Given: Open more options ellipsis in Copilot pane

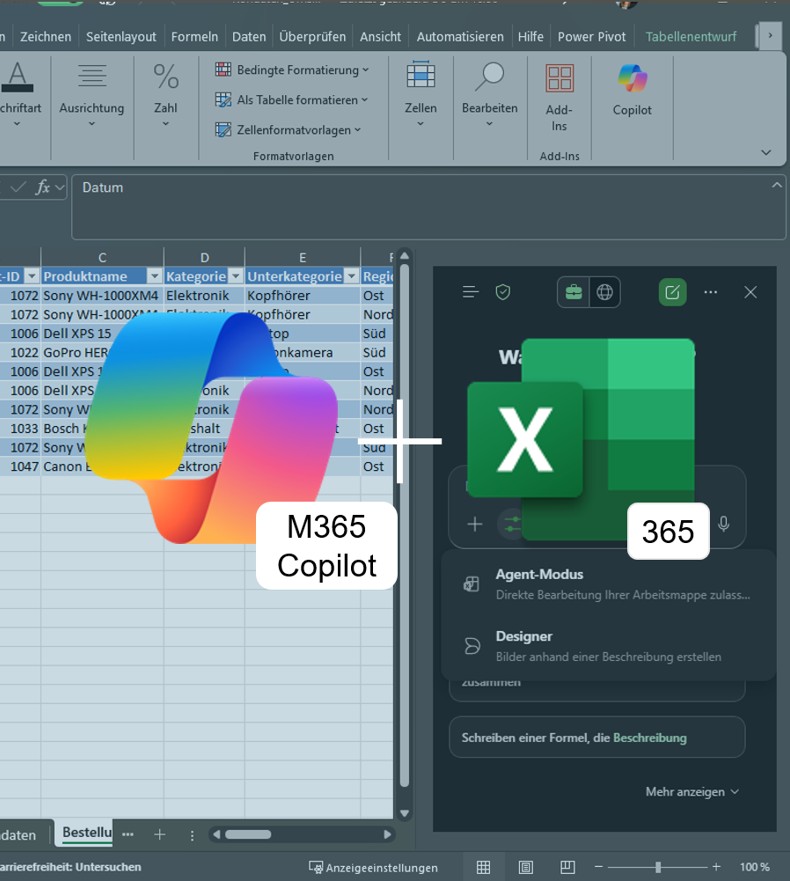Looking at the screenshot, I should [x=711, y=292].
